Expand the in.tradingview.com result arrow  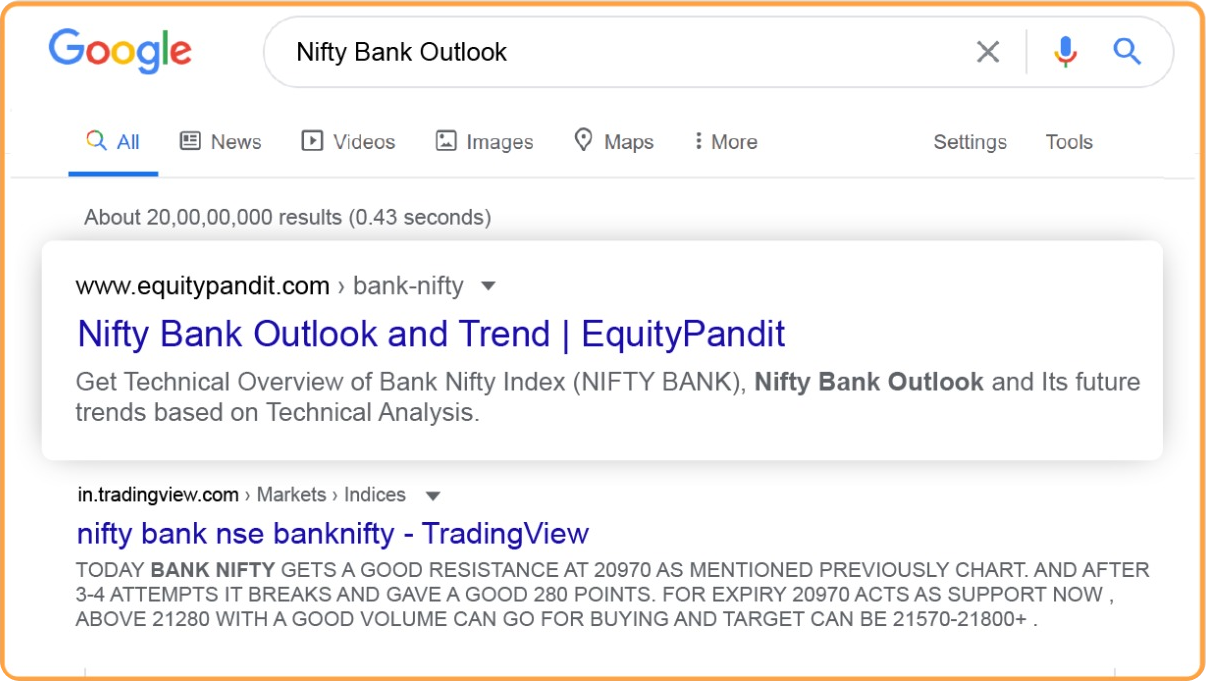(x=432, y=495)
